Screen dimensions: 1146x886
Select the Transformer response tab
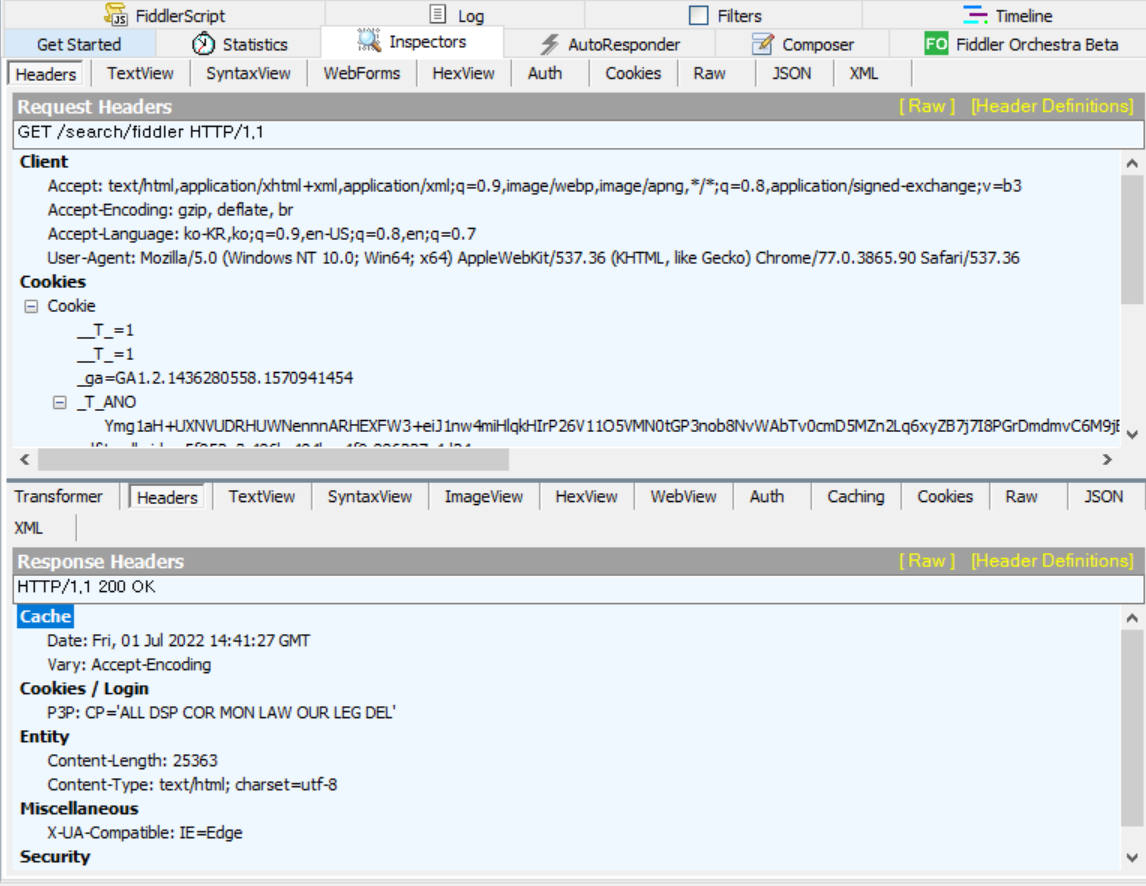click(58, 497)
